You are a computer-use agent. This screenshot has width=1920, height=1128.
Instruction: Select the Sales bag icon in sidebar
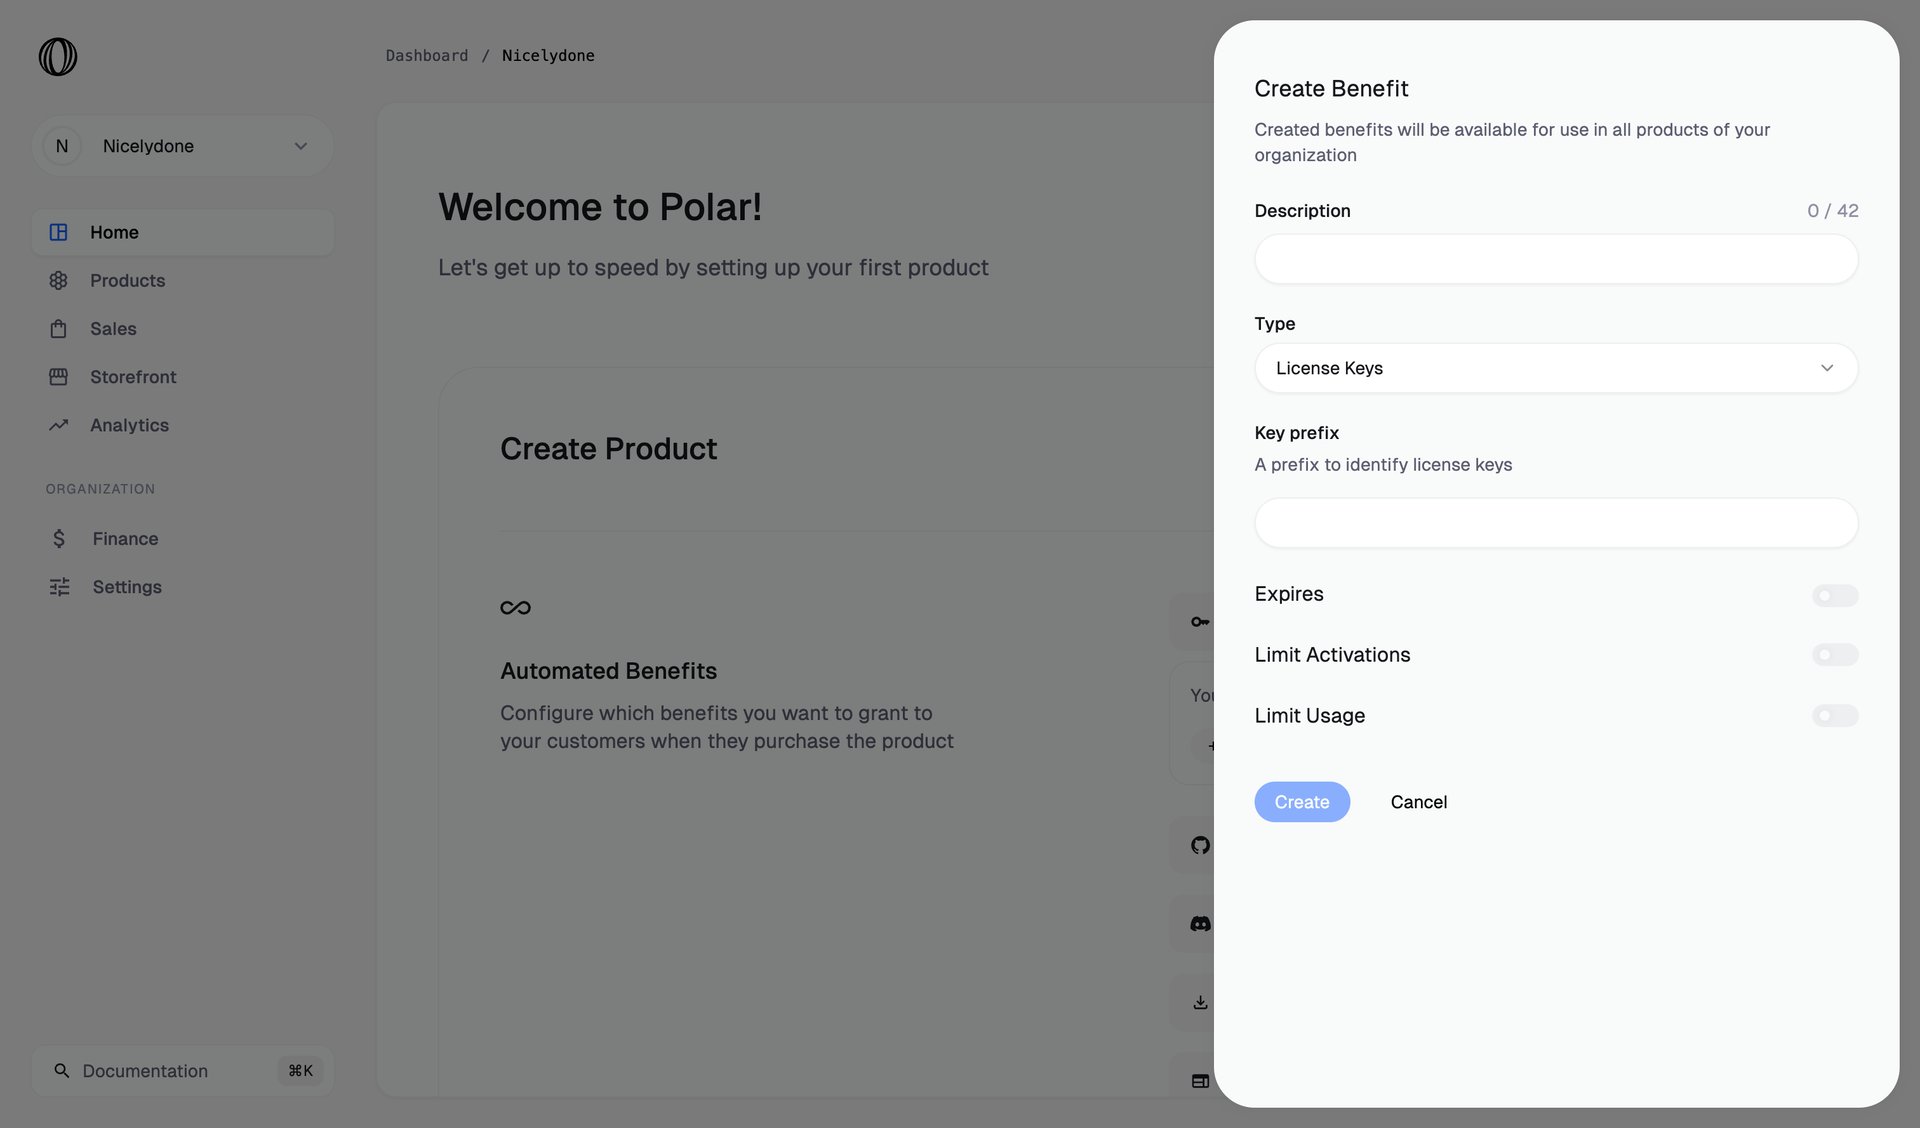click(58, 328)
